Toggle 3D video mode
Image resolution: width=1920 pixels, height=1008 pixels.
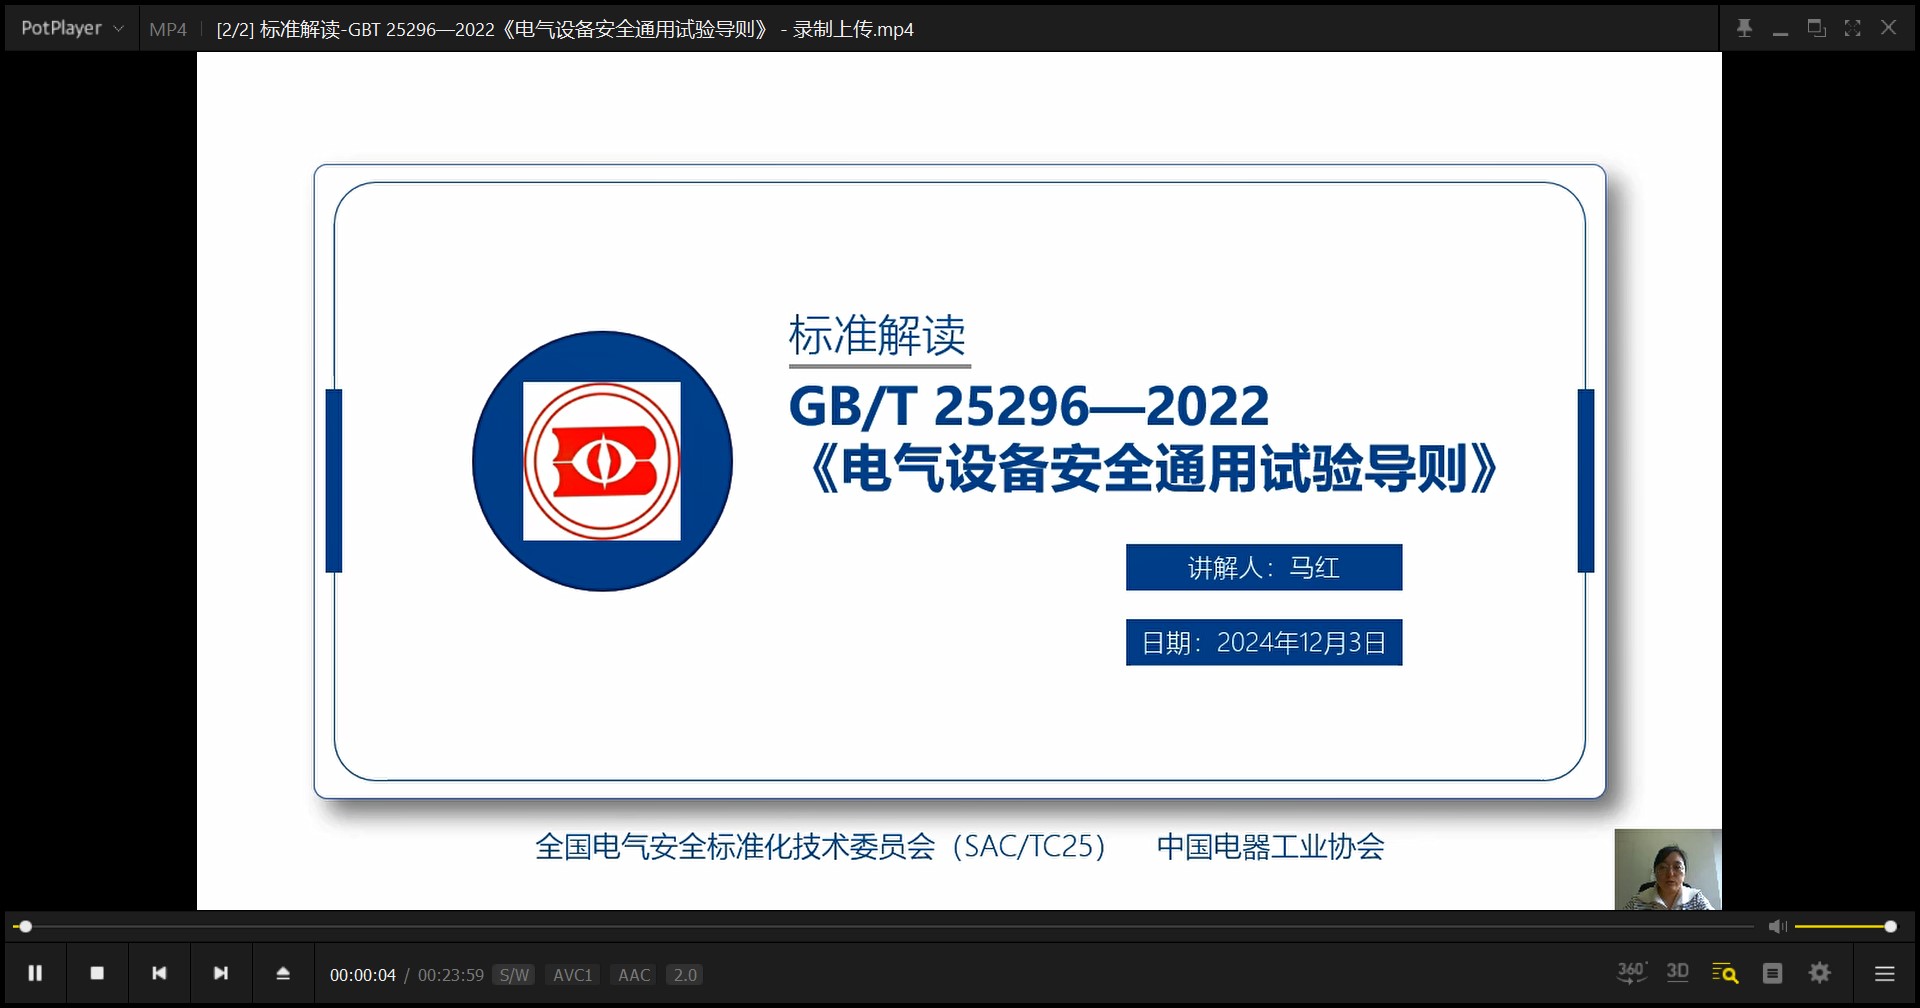tap(1678, 972)
